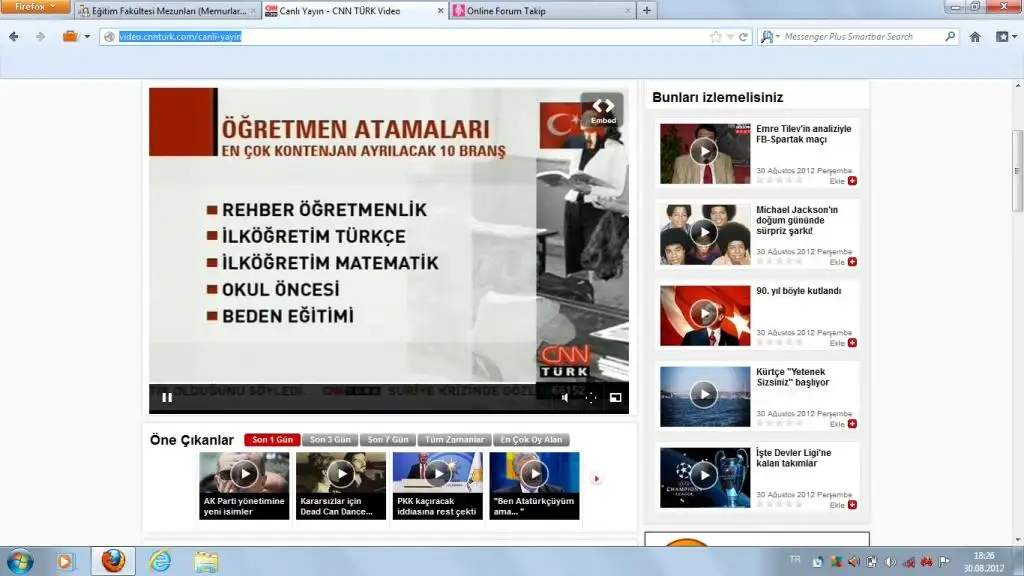Launch Windows Media Player from taskbar
The image size is (1024, 576).
point(65,562)
